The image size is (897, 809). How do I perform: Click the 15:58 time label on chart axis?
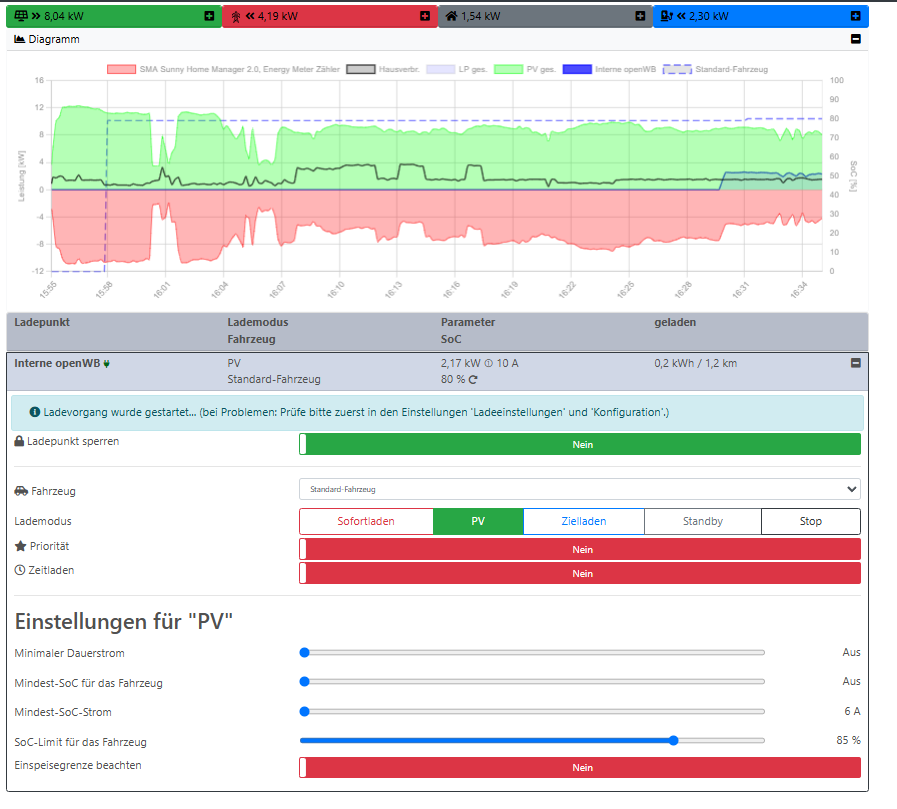(x=104, y=290)
